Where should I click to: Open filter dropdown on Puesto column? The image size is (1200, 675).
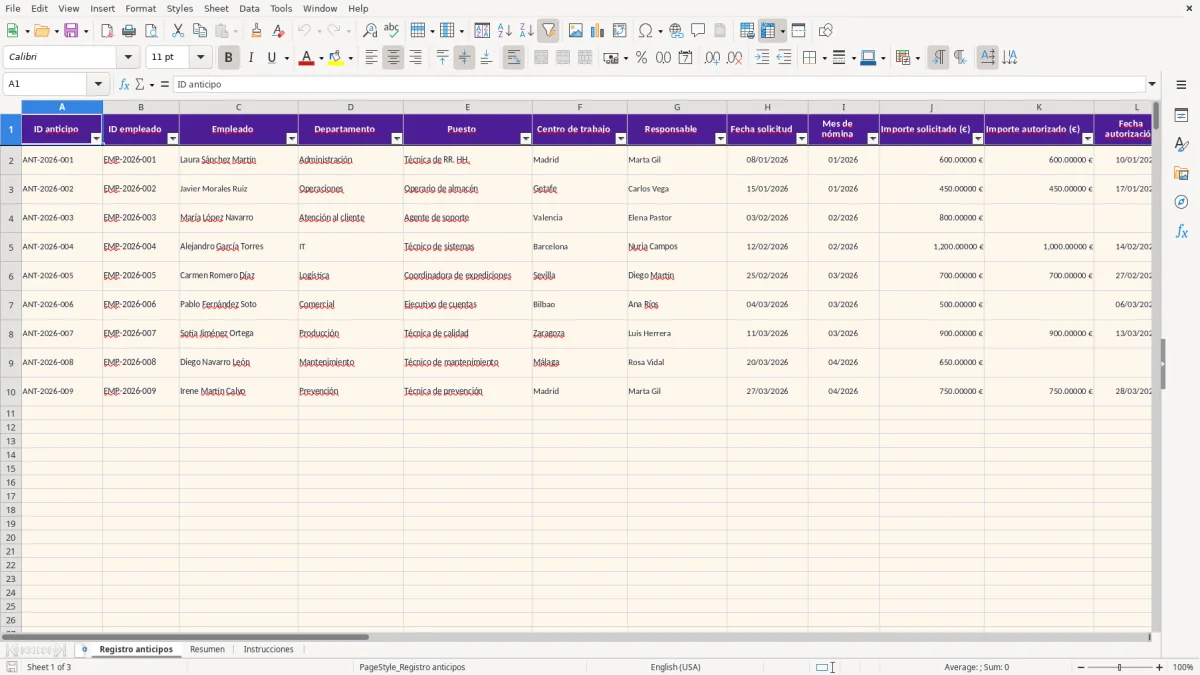[526, 139]
